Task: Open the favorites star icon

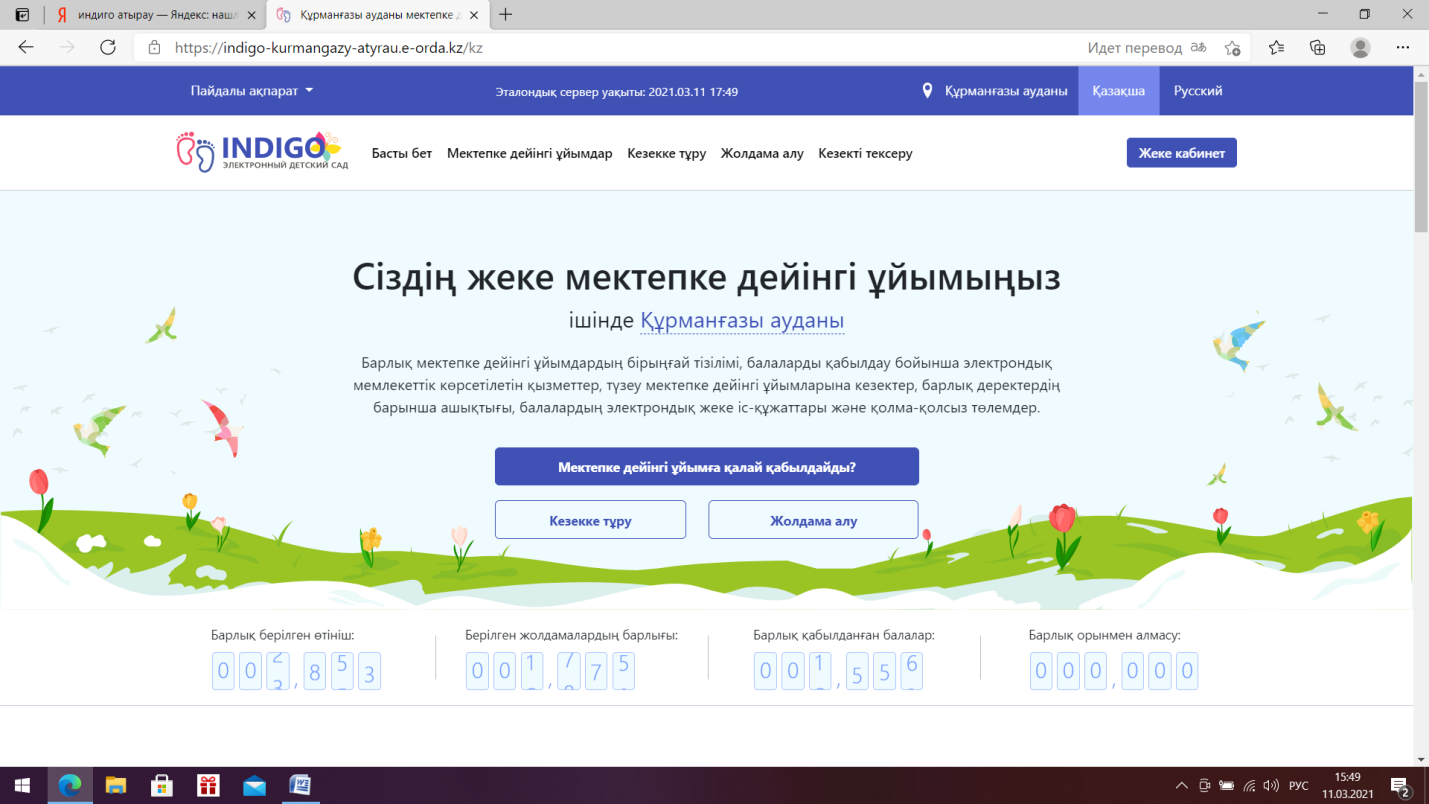Action: 1276,47
